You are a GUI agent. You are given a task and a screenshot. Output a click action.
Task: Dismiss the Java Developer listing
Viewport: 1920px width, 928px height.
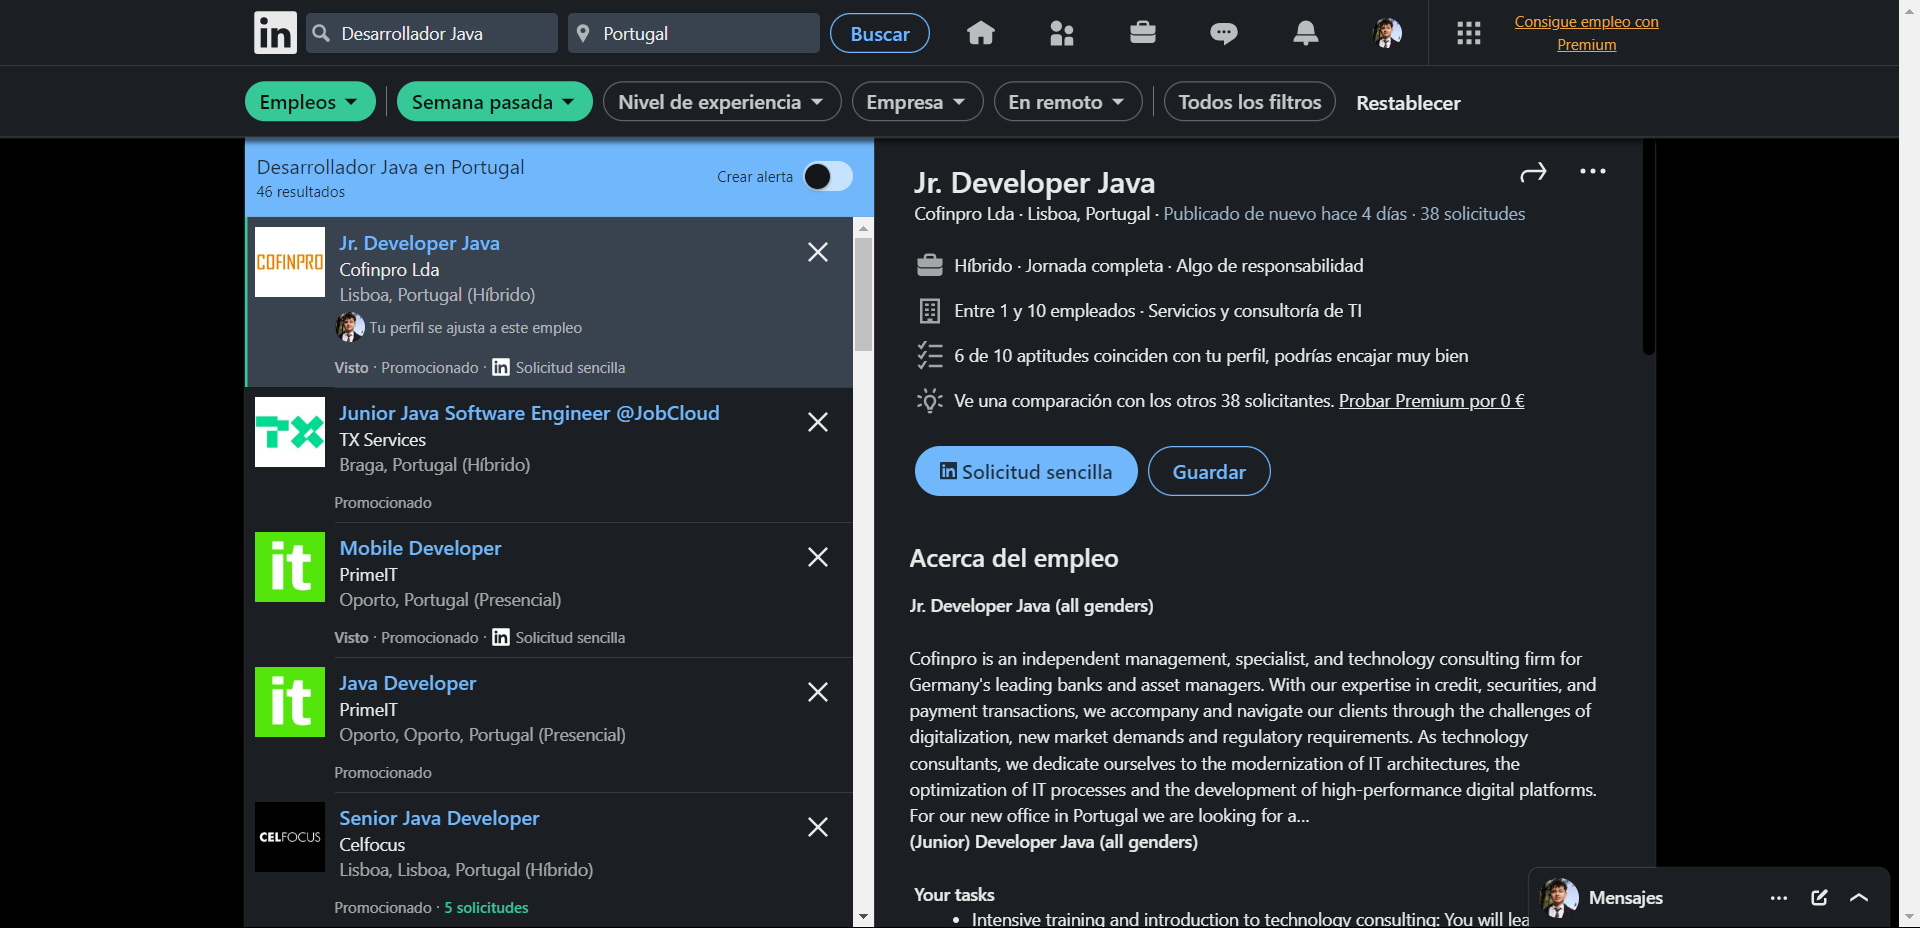pos(818,692)
